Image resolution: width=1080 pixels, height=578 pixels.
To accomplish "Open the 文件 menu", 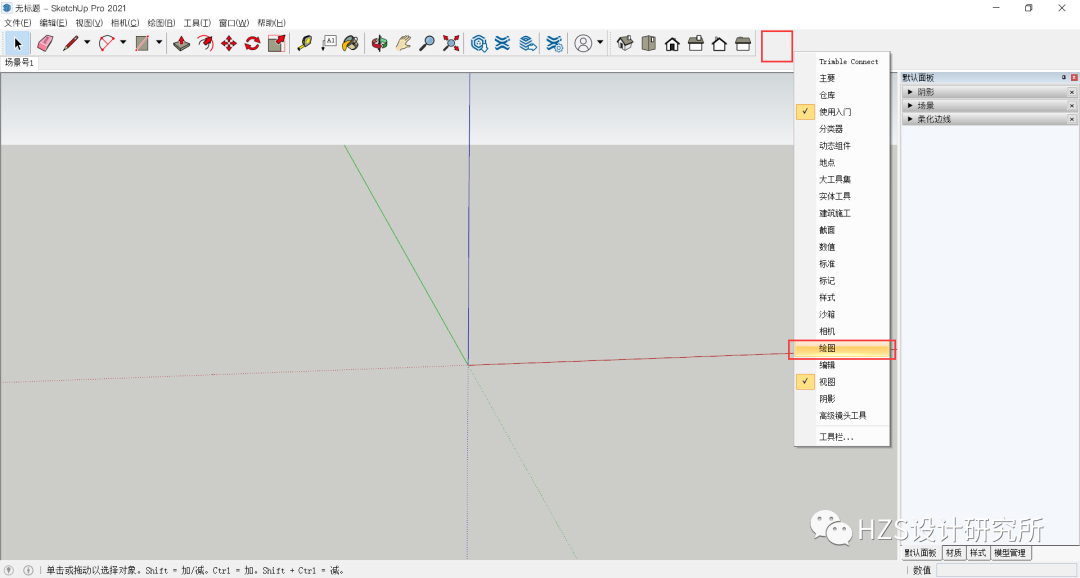I will (17, 22).
